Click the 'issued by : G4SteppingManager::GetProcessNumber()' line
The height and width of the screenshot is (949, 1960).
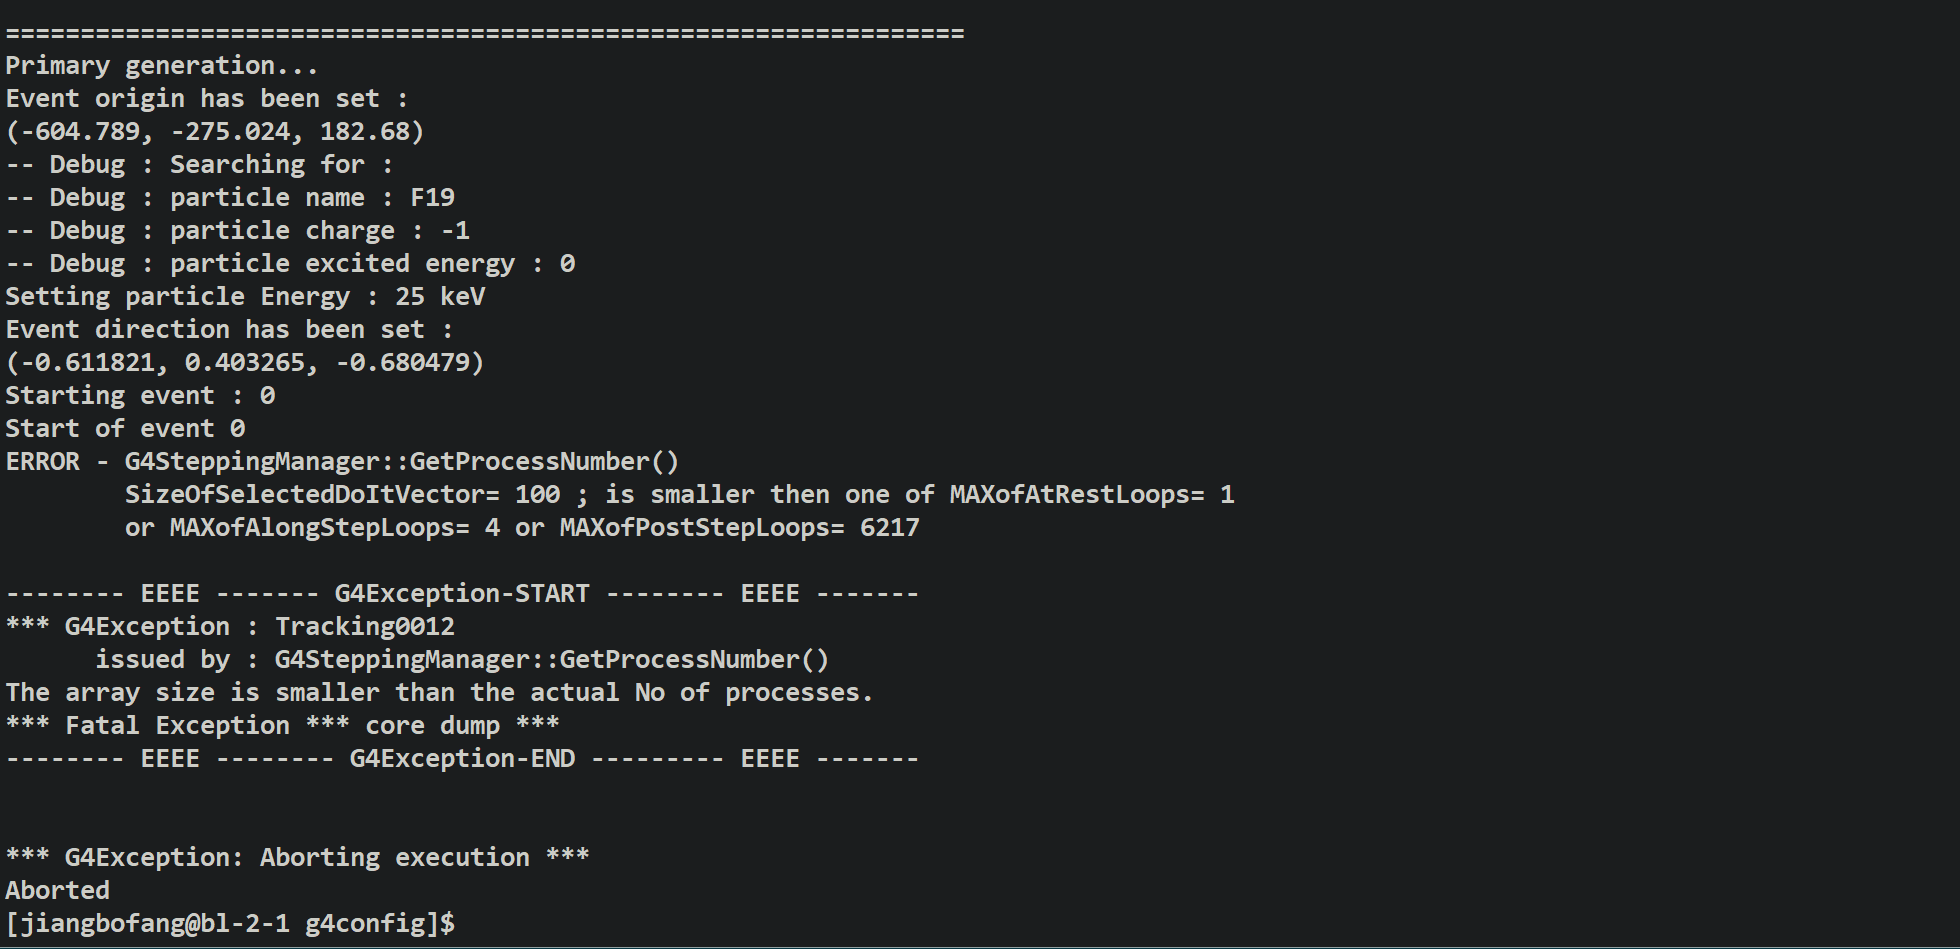(462, 659)
